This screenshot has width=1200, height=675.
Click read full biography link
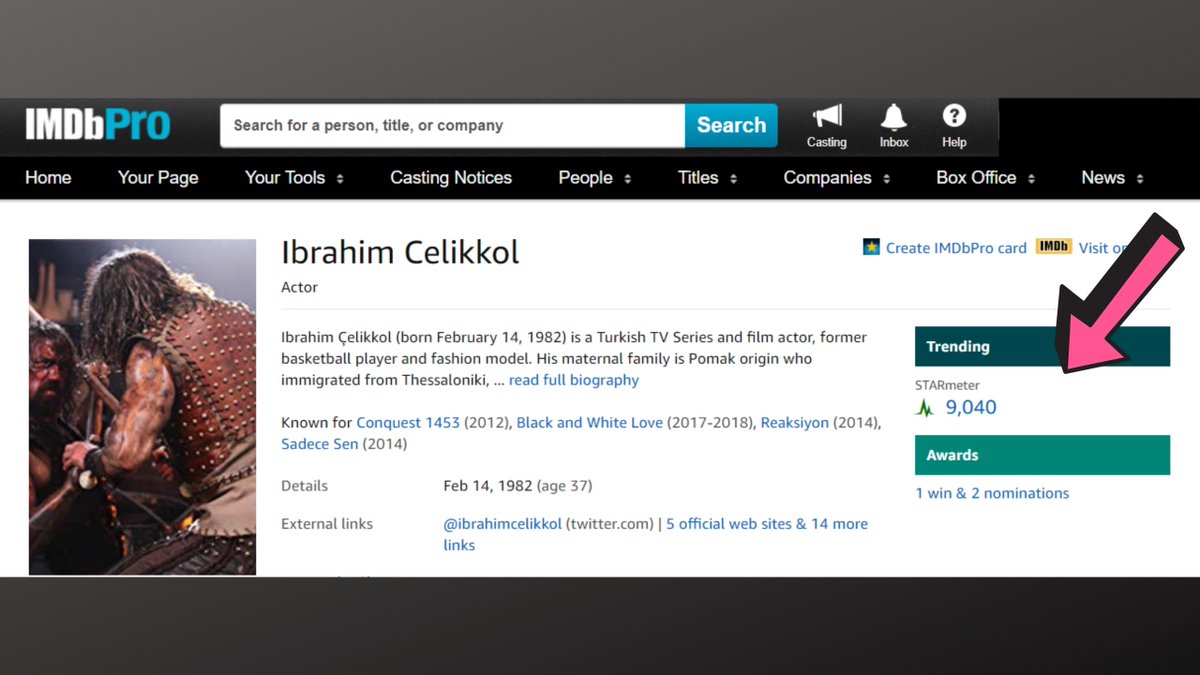(x=574, y=380)
